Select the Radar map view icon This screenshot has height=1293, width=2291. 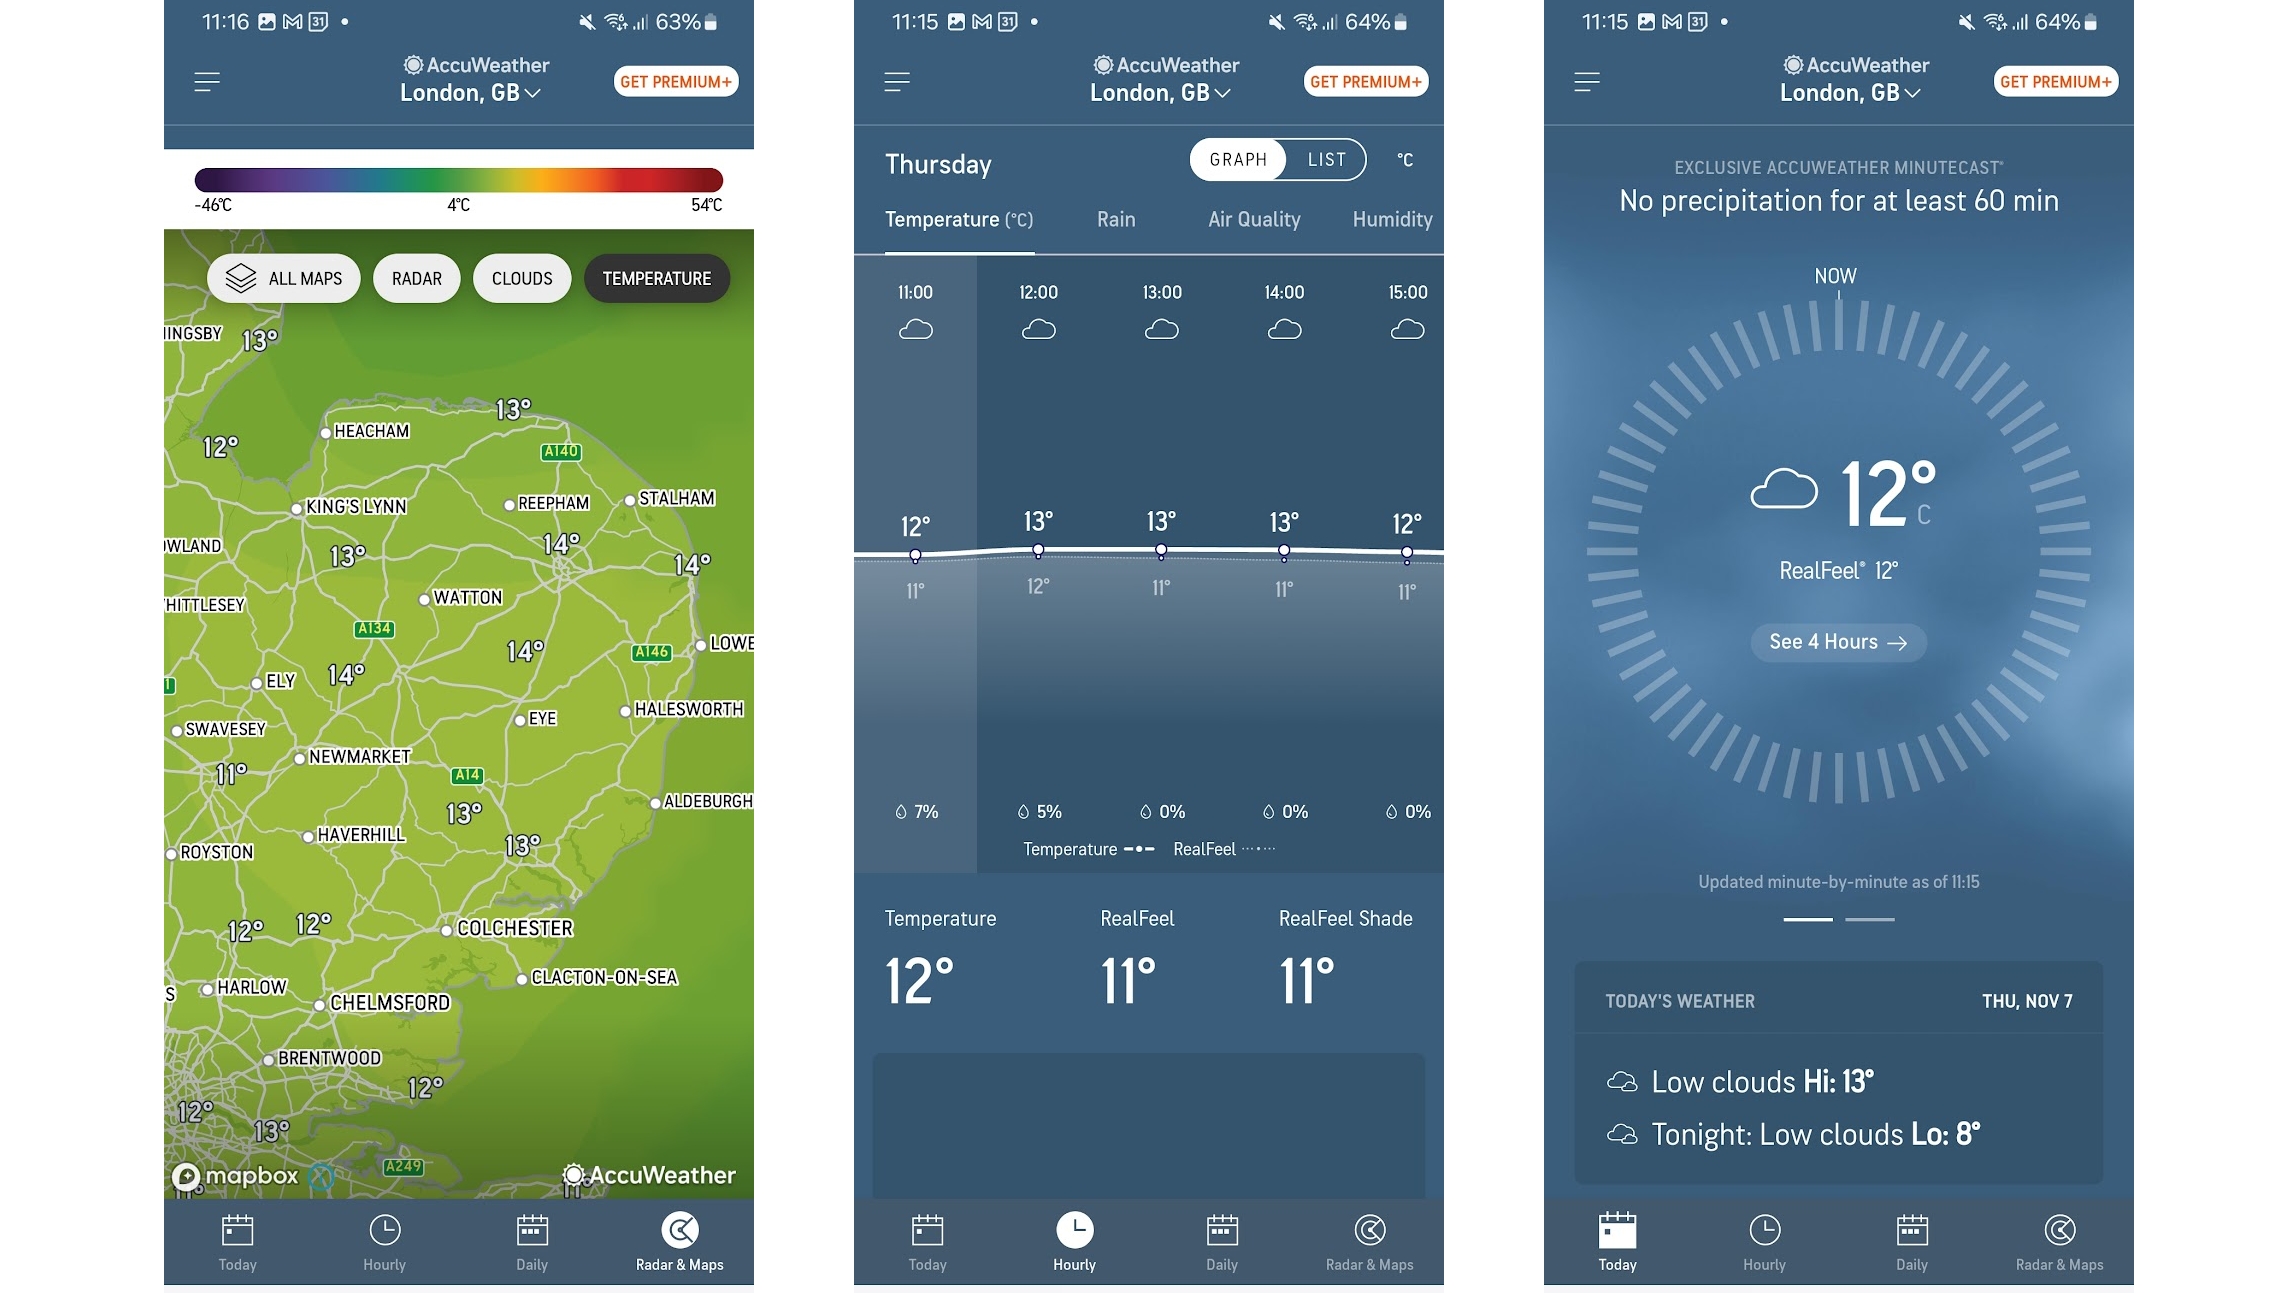(415, 278)
